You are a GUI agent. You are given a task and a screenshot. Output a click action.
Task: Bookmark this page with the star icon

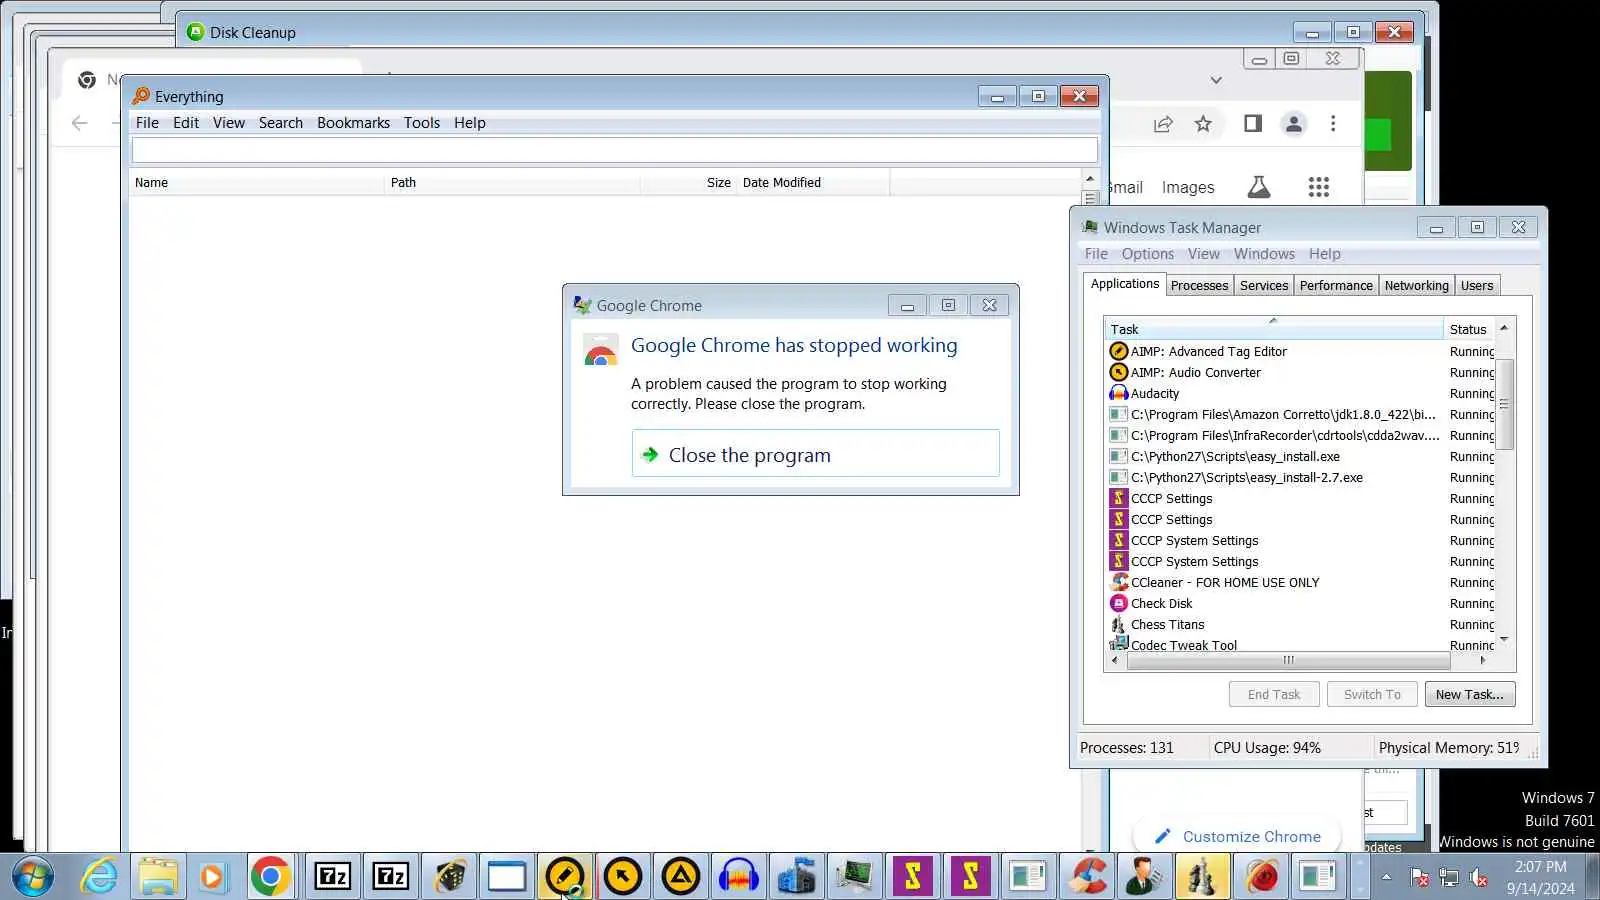coord(1203,124)
